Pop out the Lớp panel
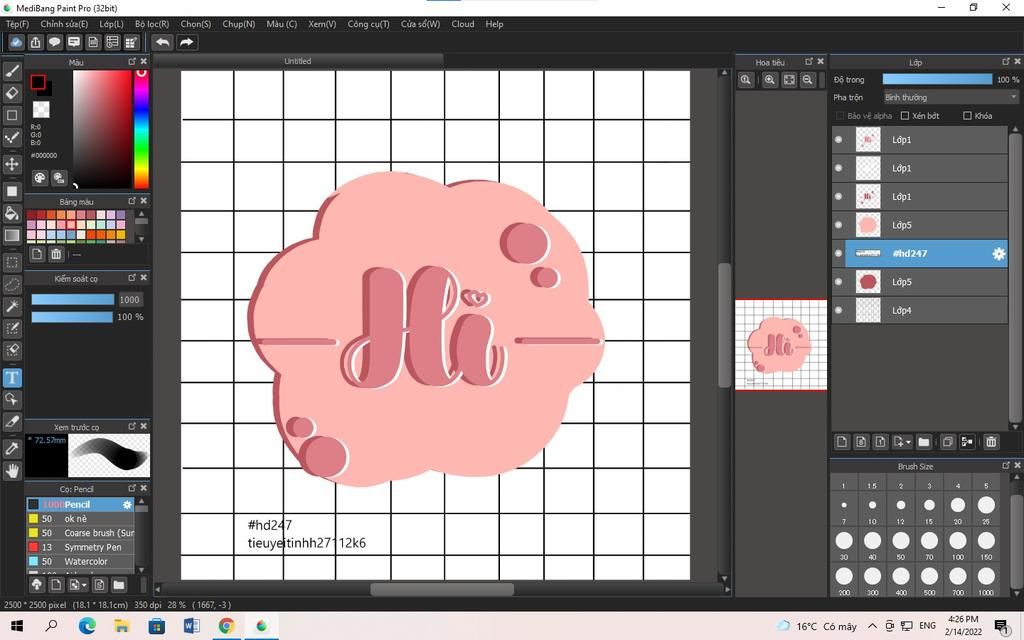 [1006, 61]
